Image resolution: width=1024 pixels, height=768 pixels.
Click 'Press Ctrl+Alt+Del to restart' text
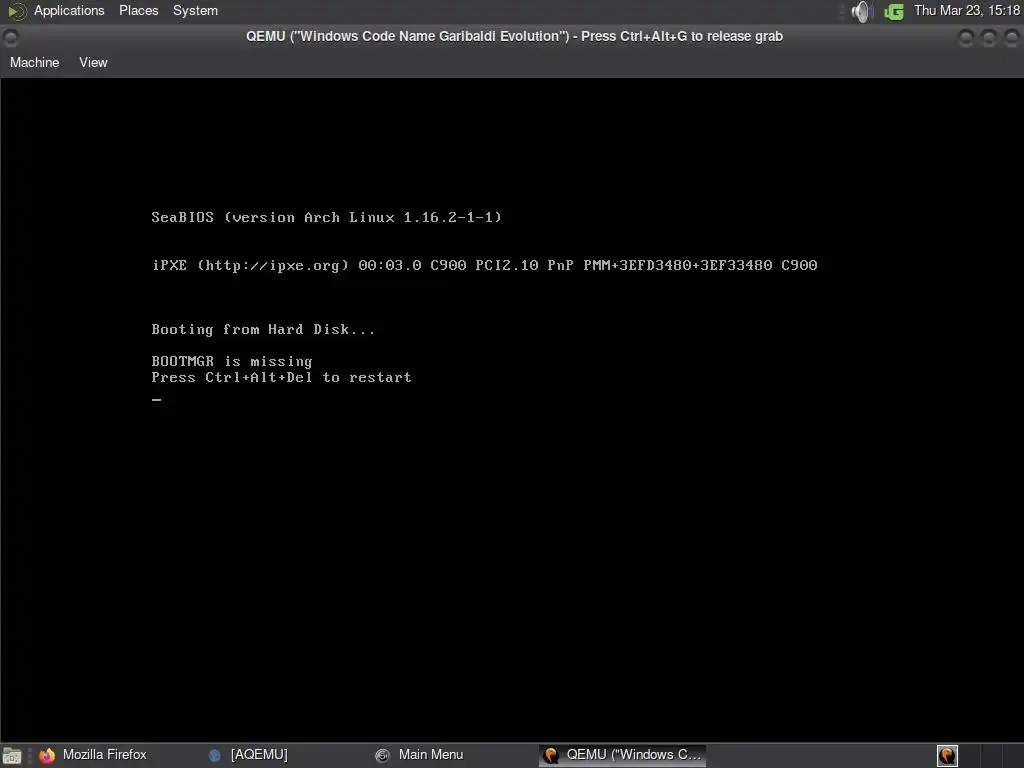pos(281,377)
